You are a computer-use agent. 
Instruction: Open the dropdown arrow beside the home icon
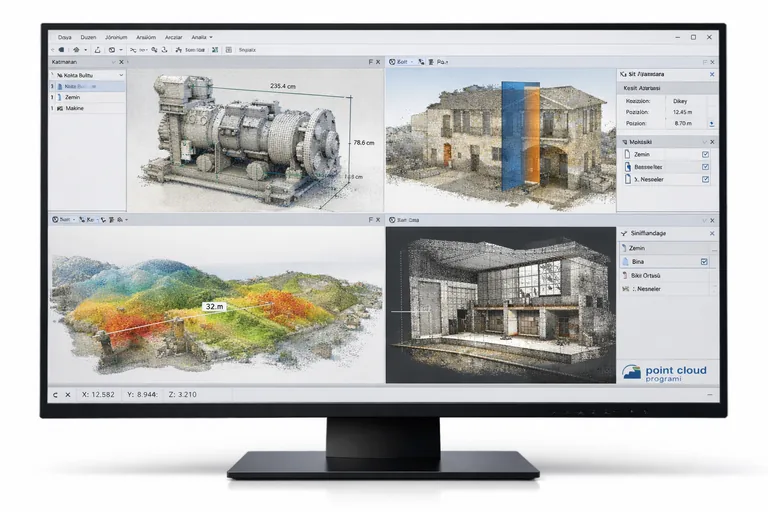pyautogui.click(x=86, y=50)
